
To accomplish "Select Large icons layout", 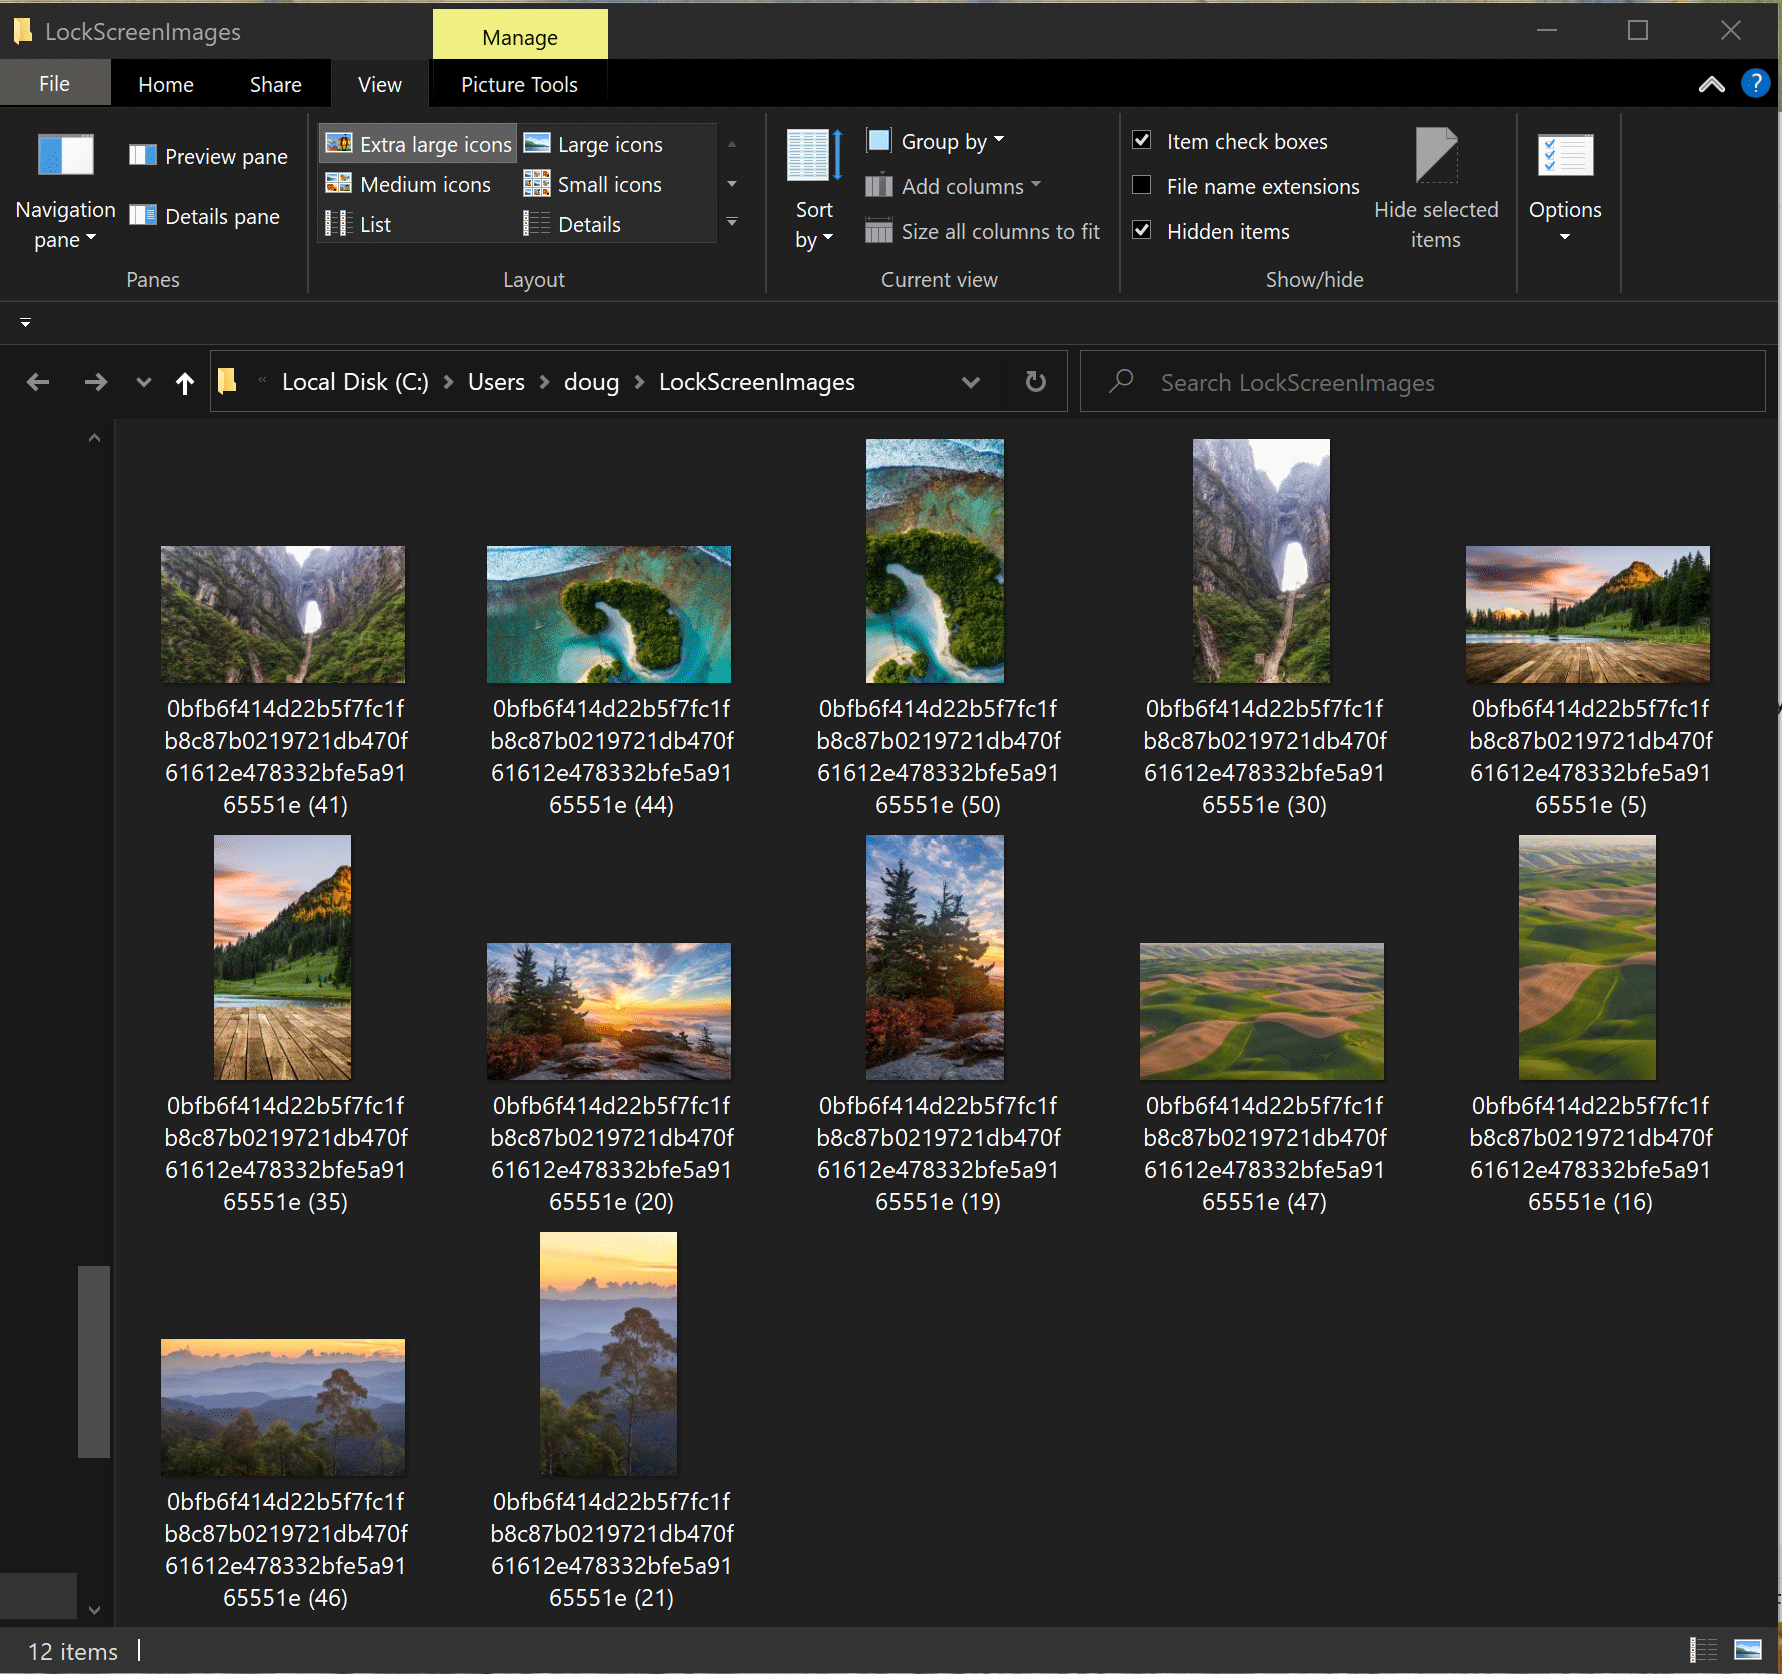I will [593, 144].
